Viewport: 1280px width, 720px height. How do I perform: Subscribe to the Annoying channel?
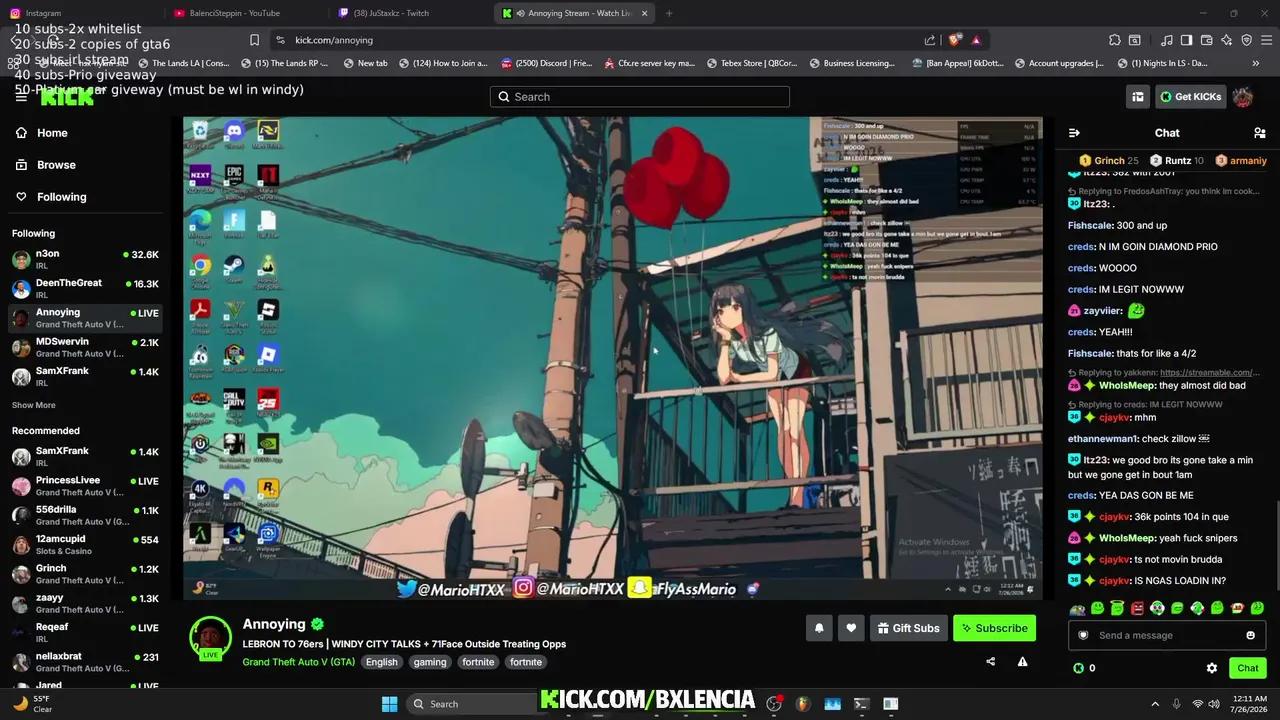pos(994,628)
